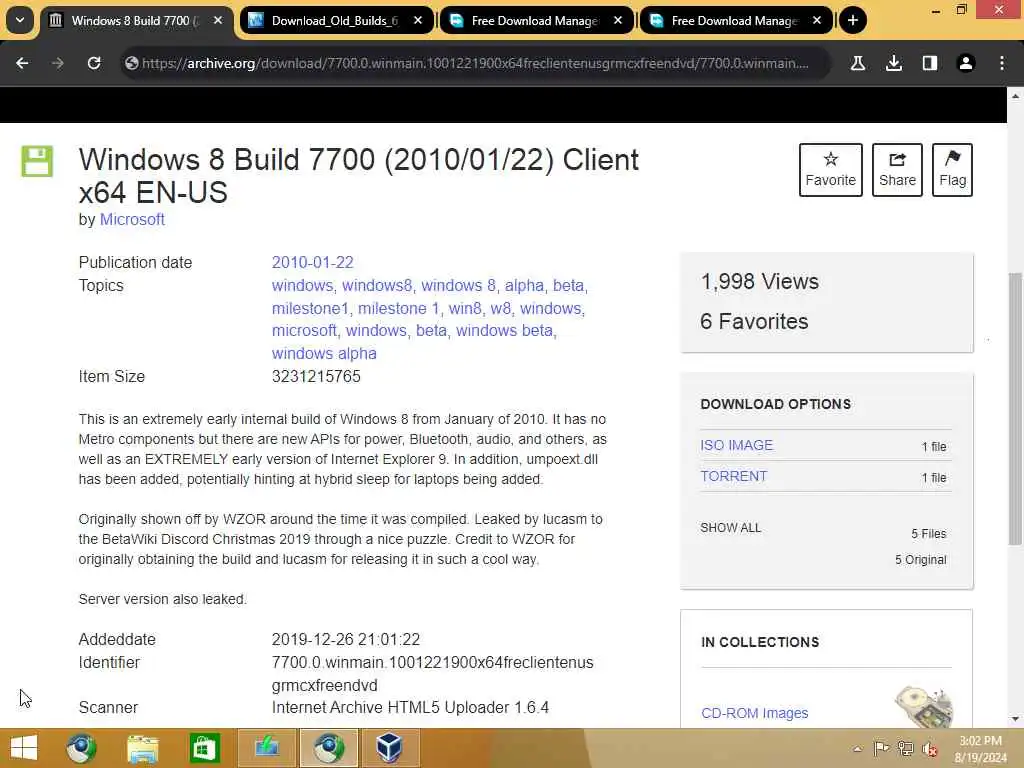
Task: Click the green floppy disk software icon
Action: (x=37, y=161)
